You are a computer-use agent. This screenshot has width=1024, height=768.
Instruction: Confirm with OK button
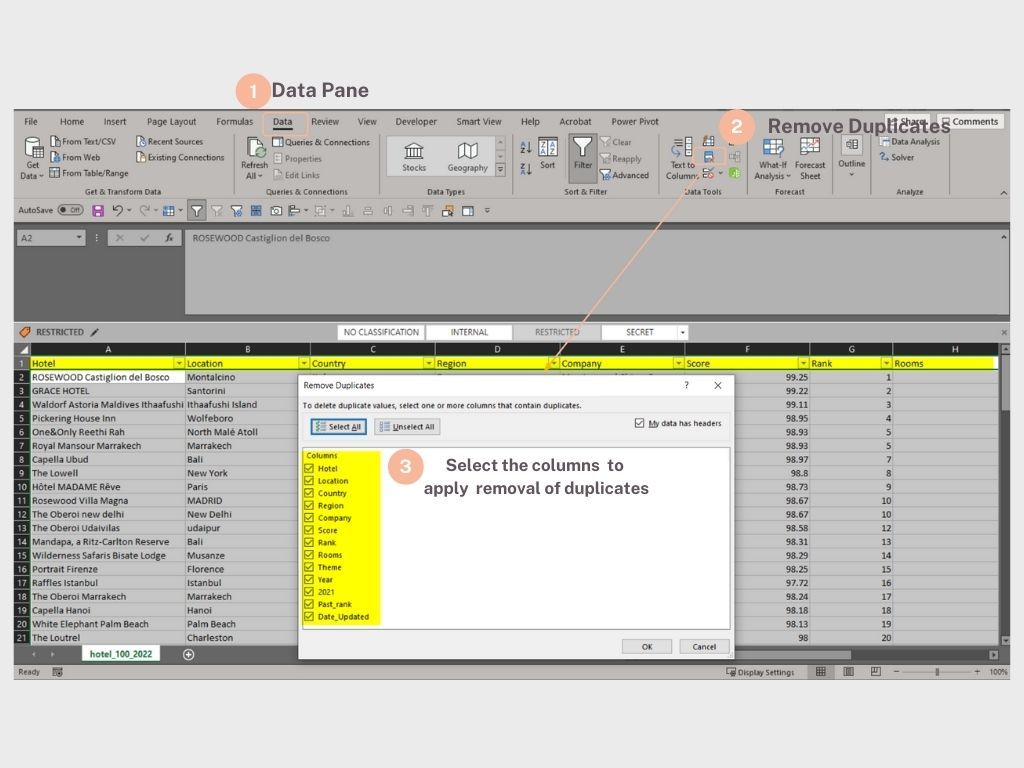(x=647, y=647)
